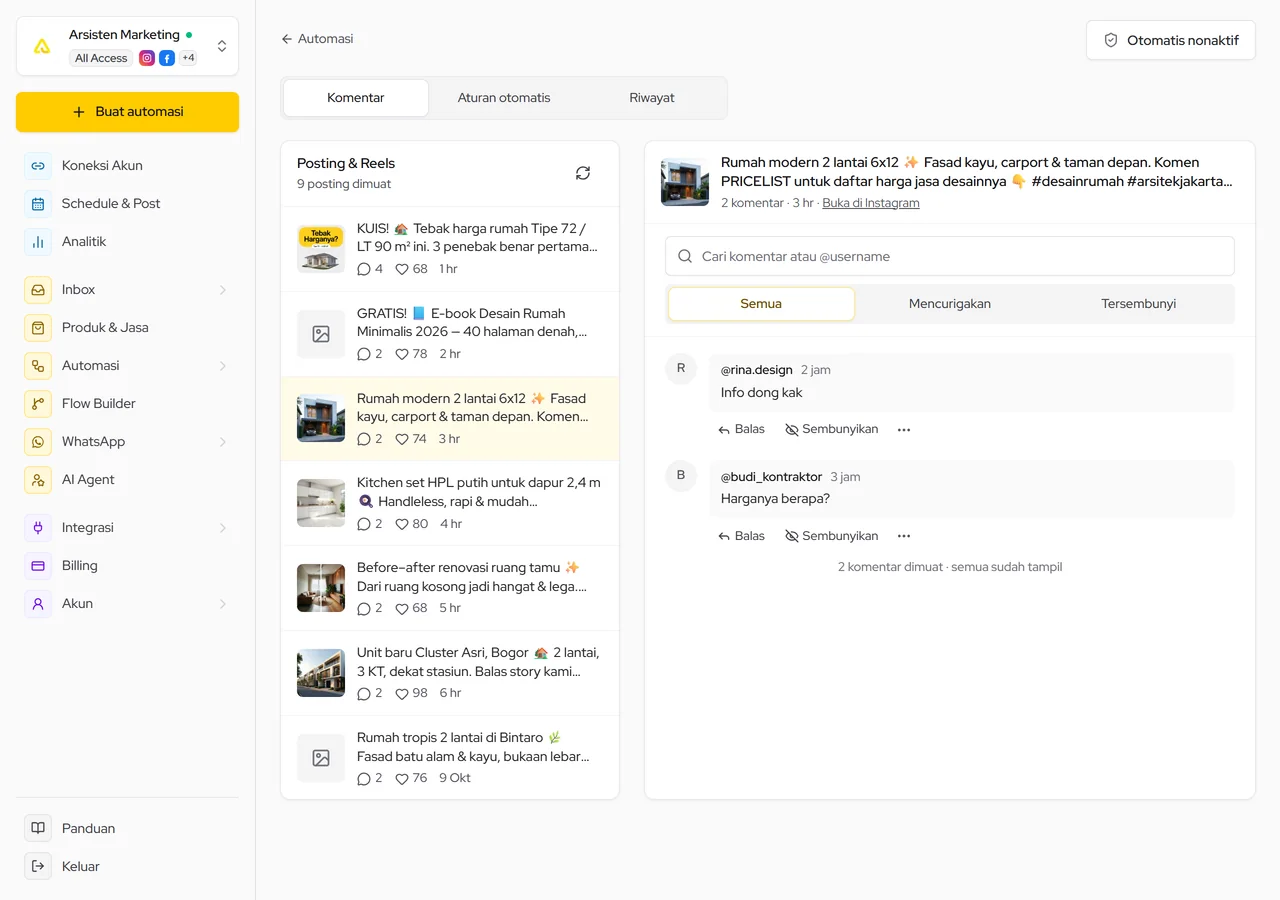Hide the @rina.design comment
This screenshot has width=1280, height=900.
pyautogui.click(x=832, y=429)
